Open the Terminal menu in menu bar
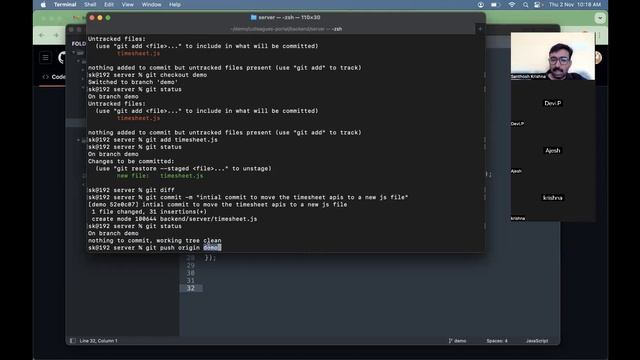 (65, 4)
